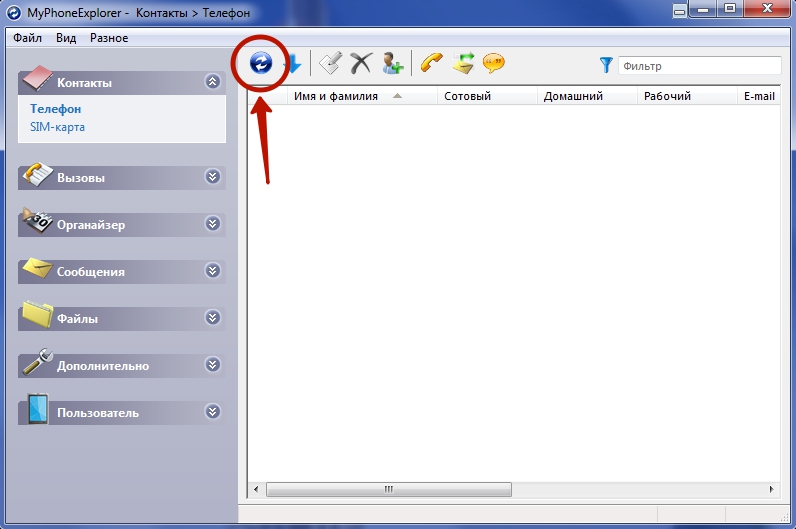This screenshot has width=796, height=529.
Task: Open the Сообщения panel header
Action: [122, 272]
